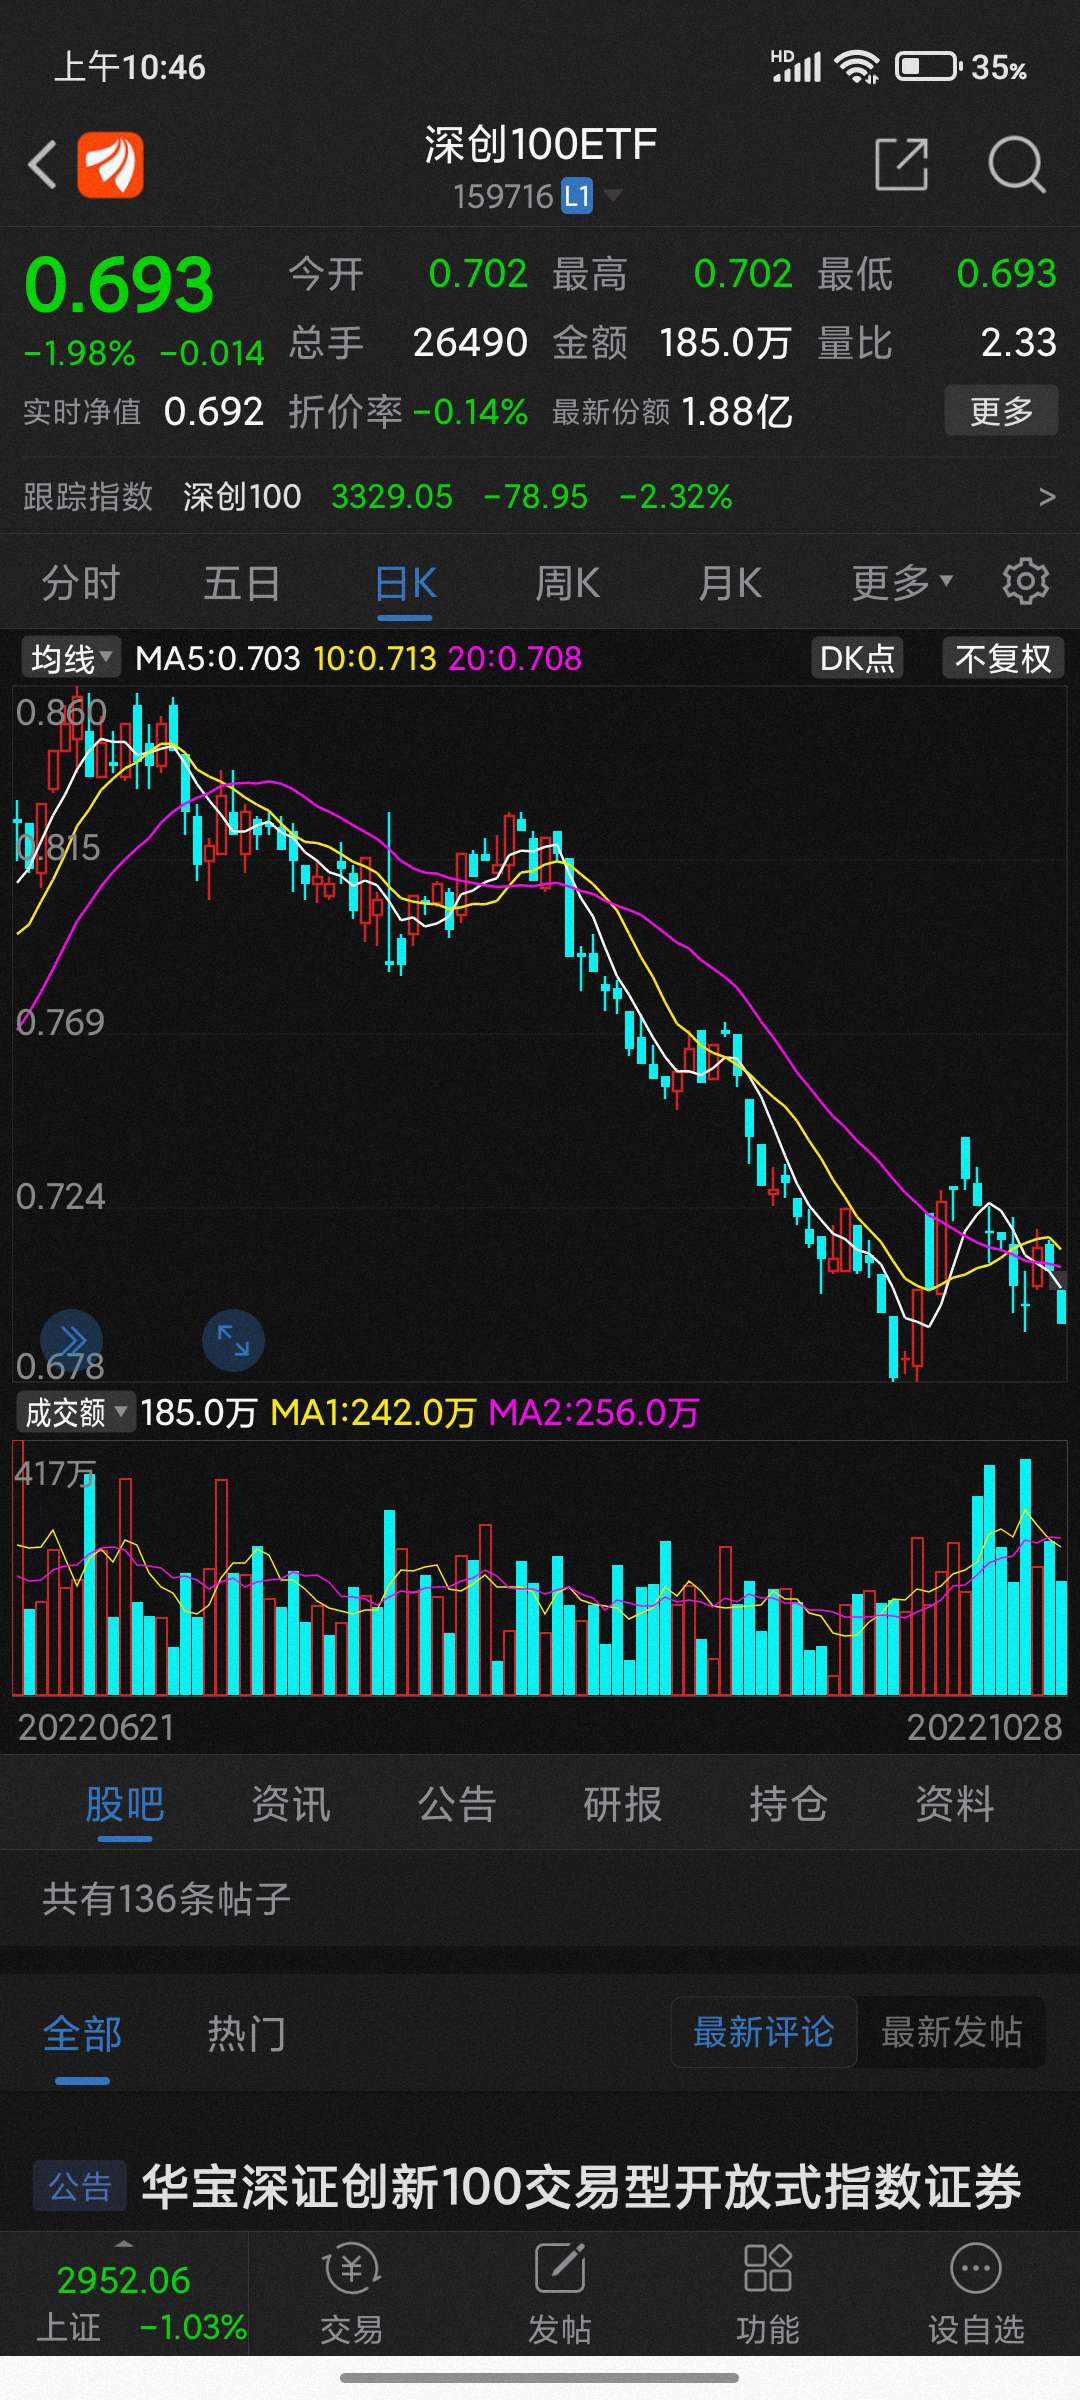
Task: Tap the WiFi status icon
Action: click(857, 67)
